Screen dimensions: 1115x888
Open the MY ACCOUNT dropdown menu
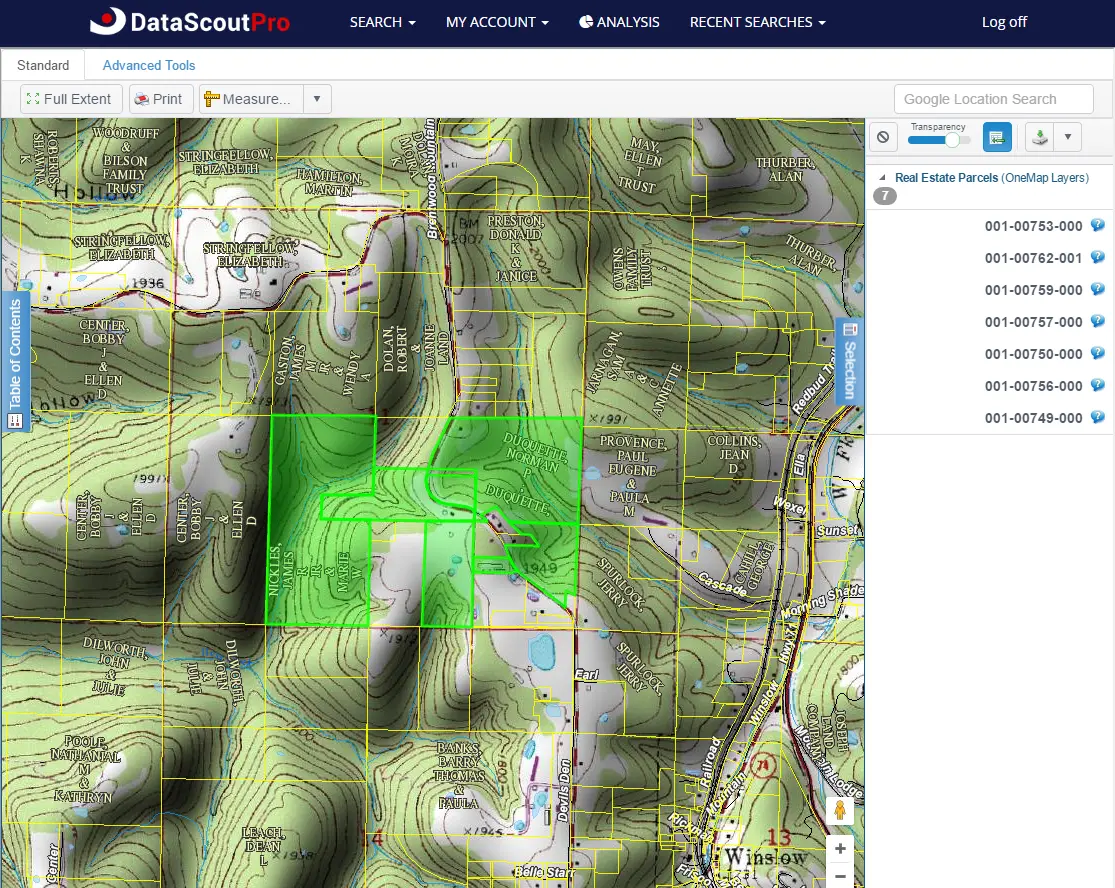[497, 22]
